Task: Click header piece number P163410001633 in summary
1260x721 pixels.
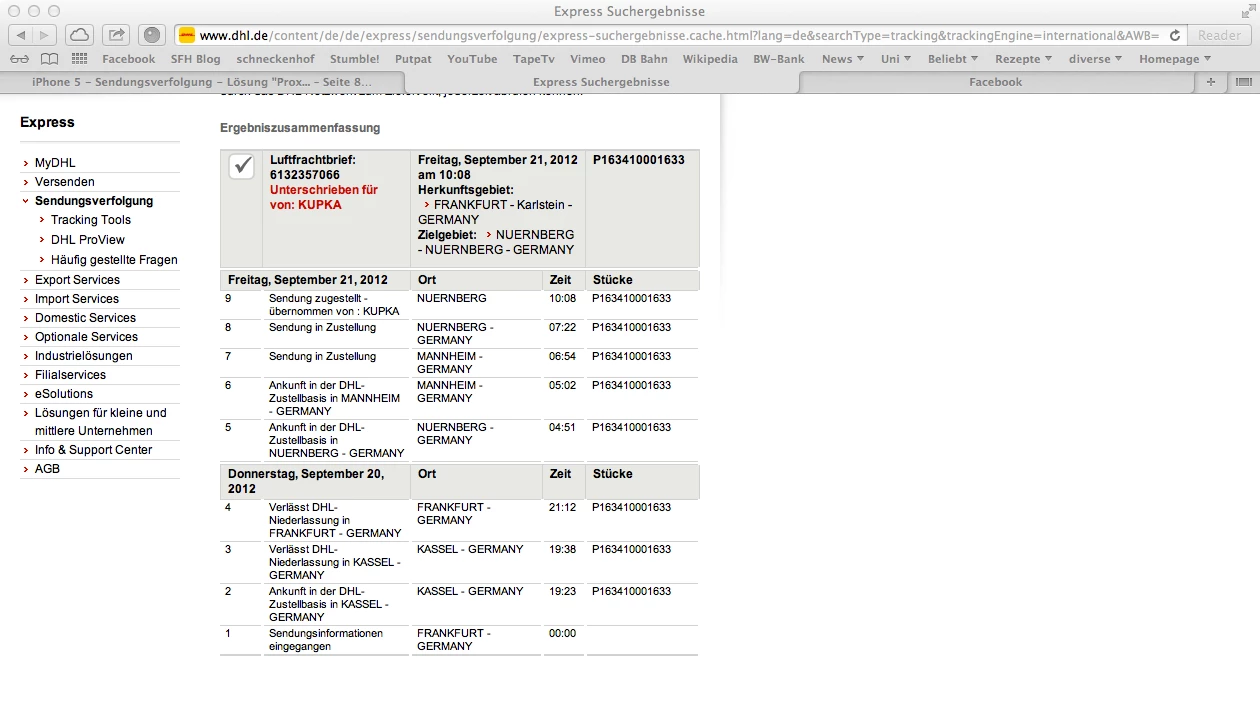Action: 639,160
